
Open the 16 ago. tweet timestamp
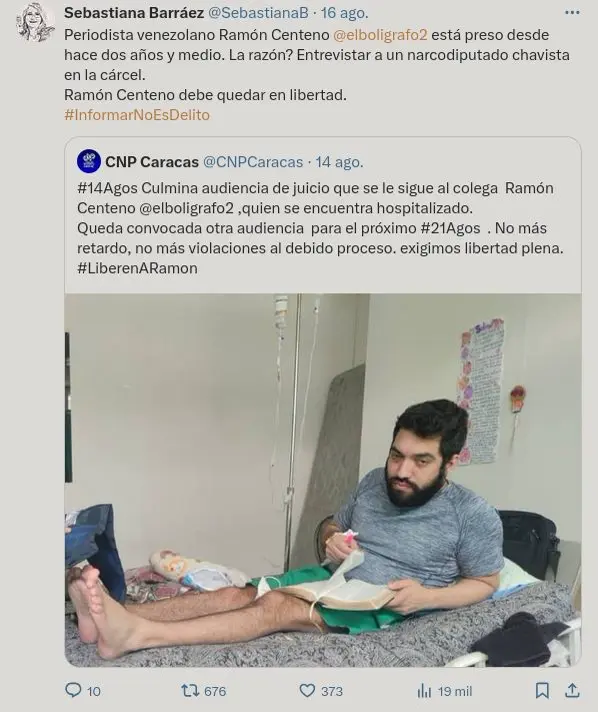click(x=345, y=13)
